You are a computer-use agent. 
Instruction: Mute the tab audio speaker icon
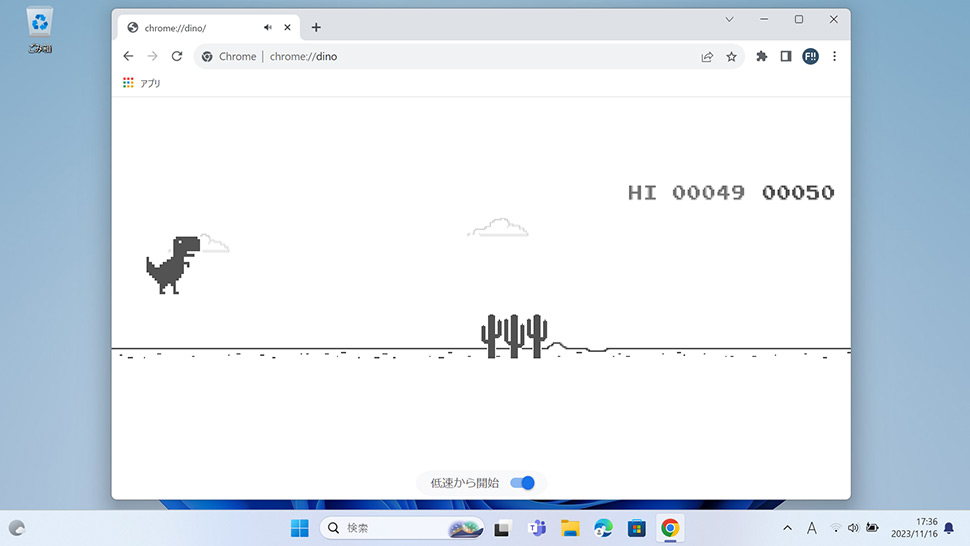point(268,27)
